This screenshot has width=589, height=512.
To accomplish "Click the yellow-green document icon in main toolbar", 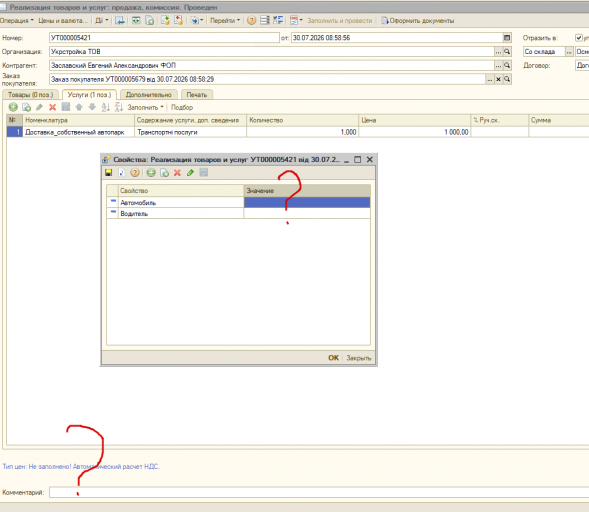I will click(165, 20).
